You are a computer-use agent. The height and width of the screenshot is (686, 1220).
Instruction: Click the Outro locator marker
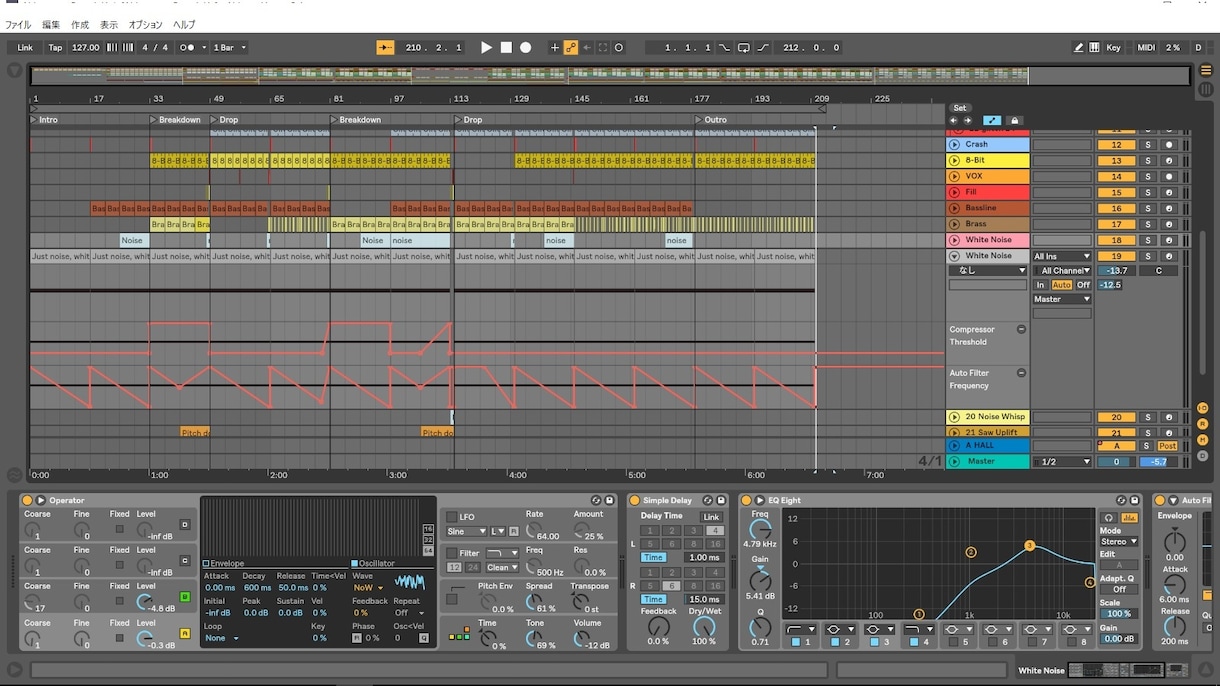point(712,120)
